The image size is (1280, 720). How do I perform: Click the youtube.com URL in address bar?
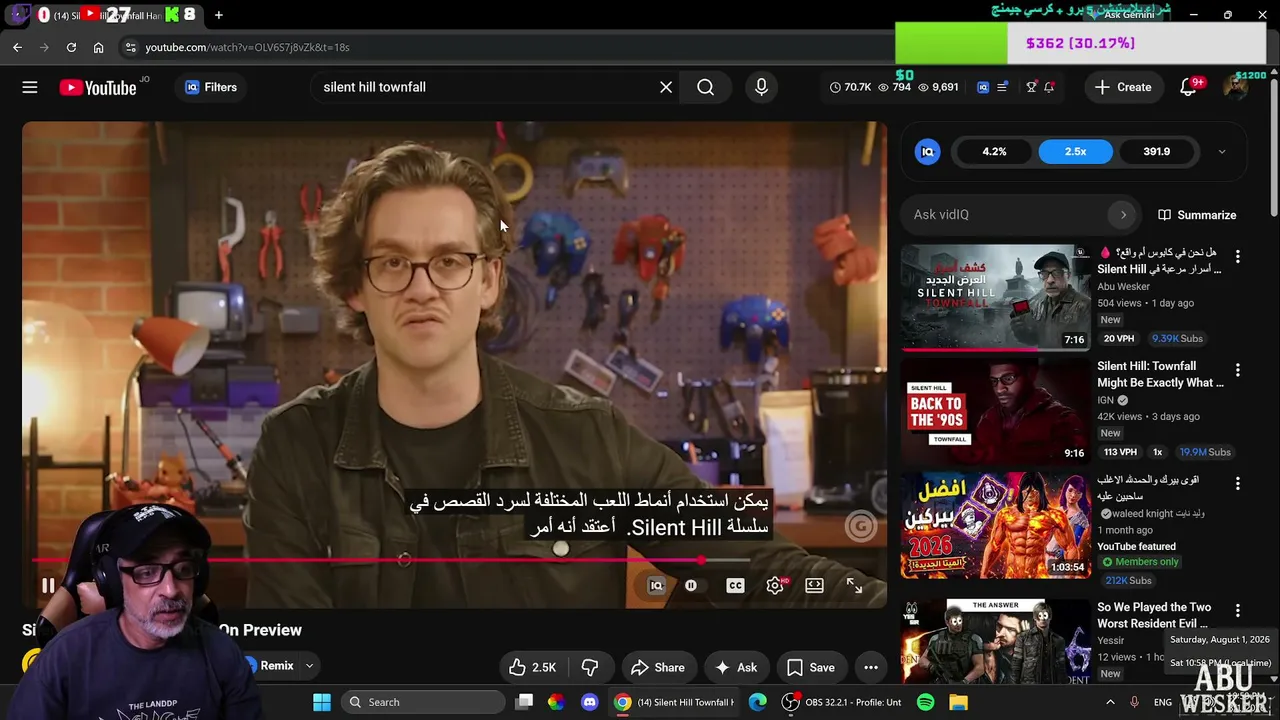[247, 47]
